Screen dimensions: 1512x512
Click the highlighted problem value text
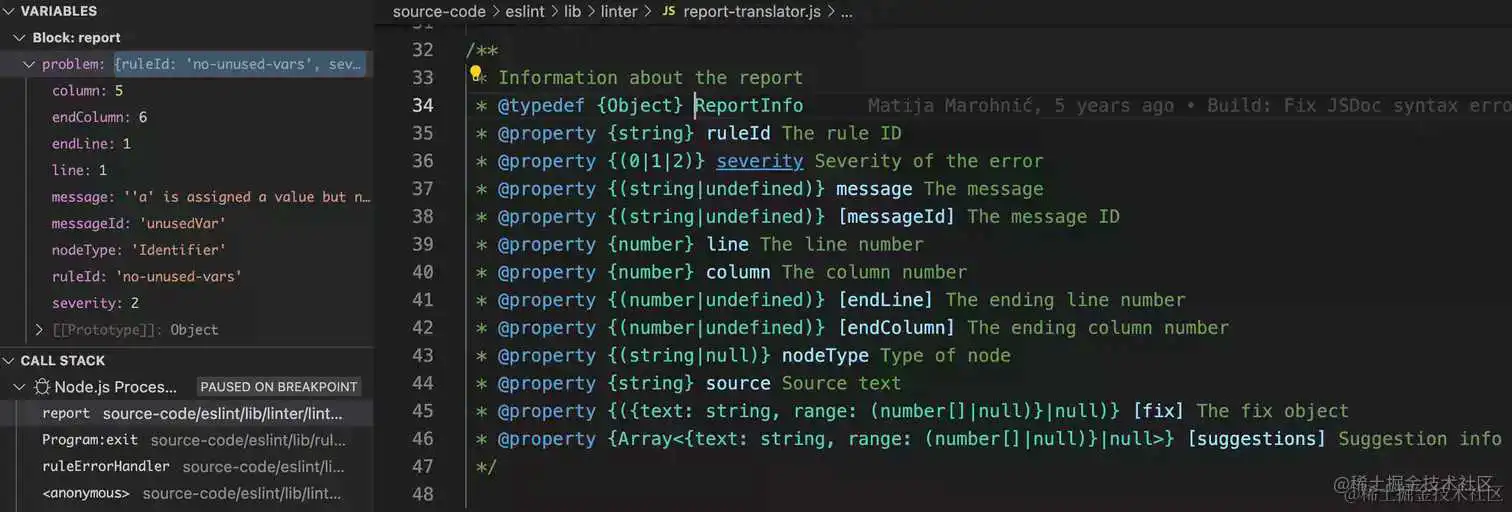point(239,64)
